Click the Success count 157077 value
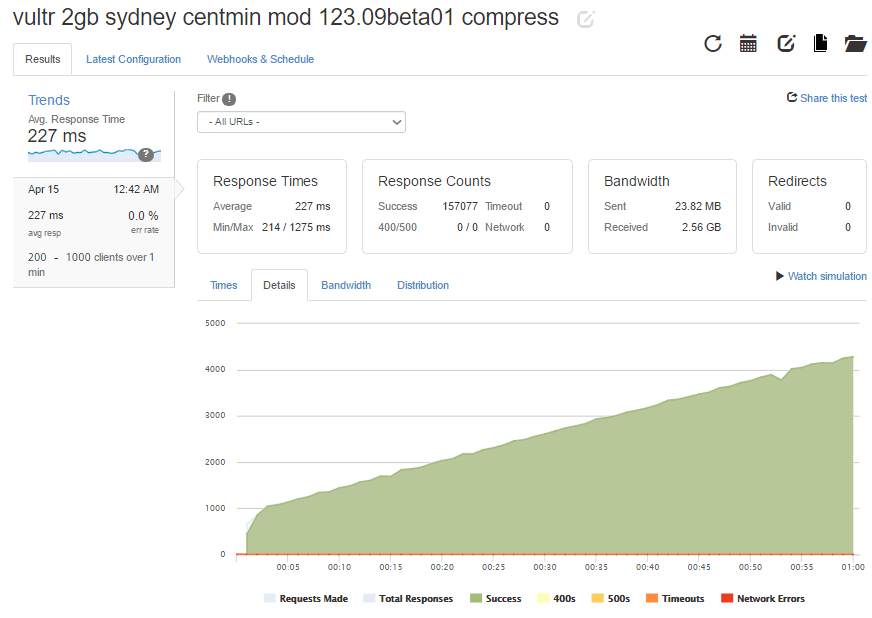The width and height of the screenshot is (872, 618). [460, 206]
